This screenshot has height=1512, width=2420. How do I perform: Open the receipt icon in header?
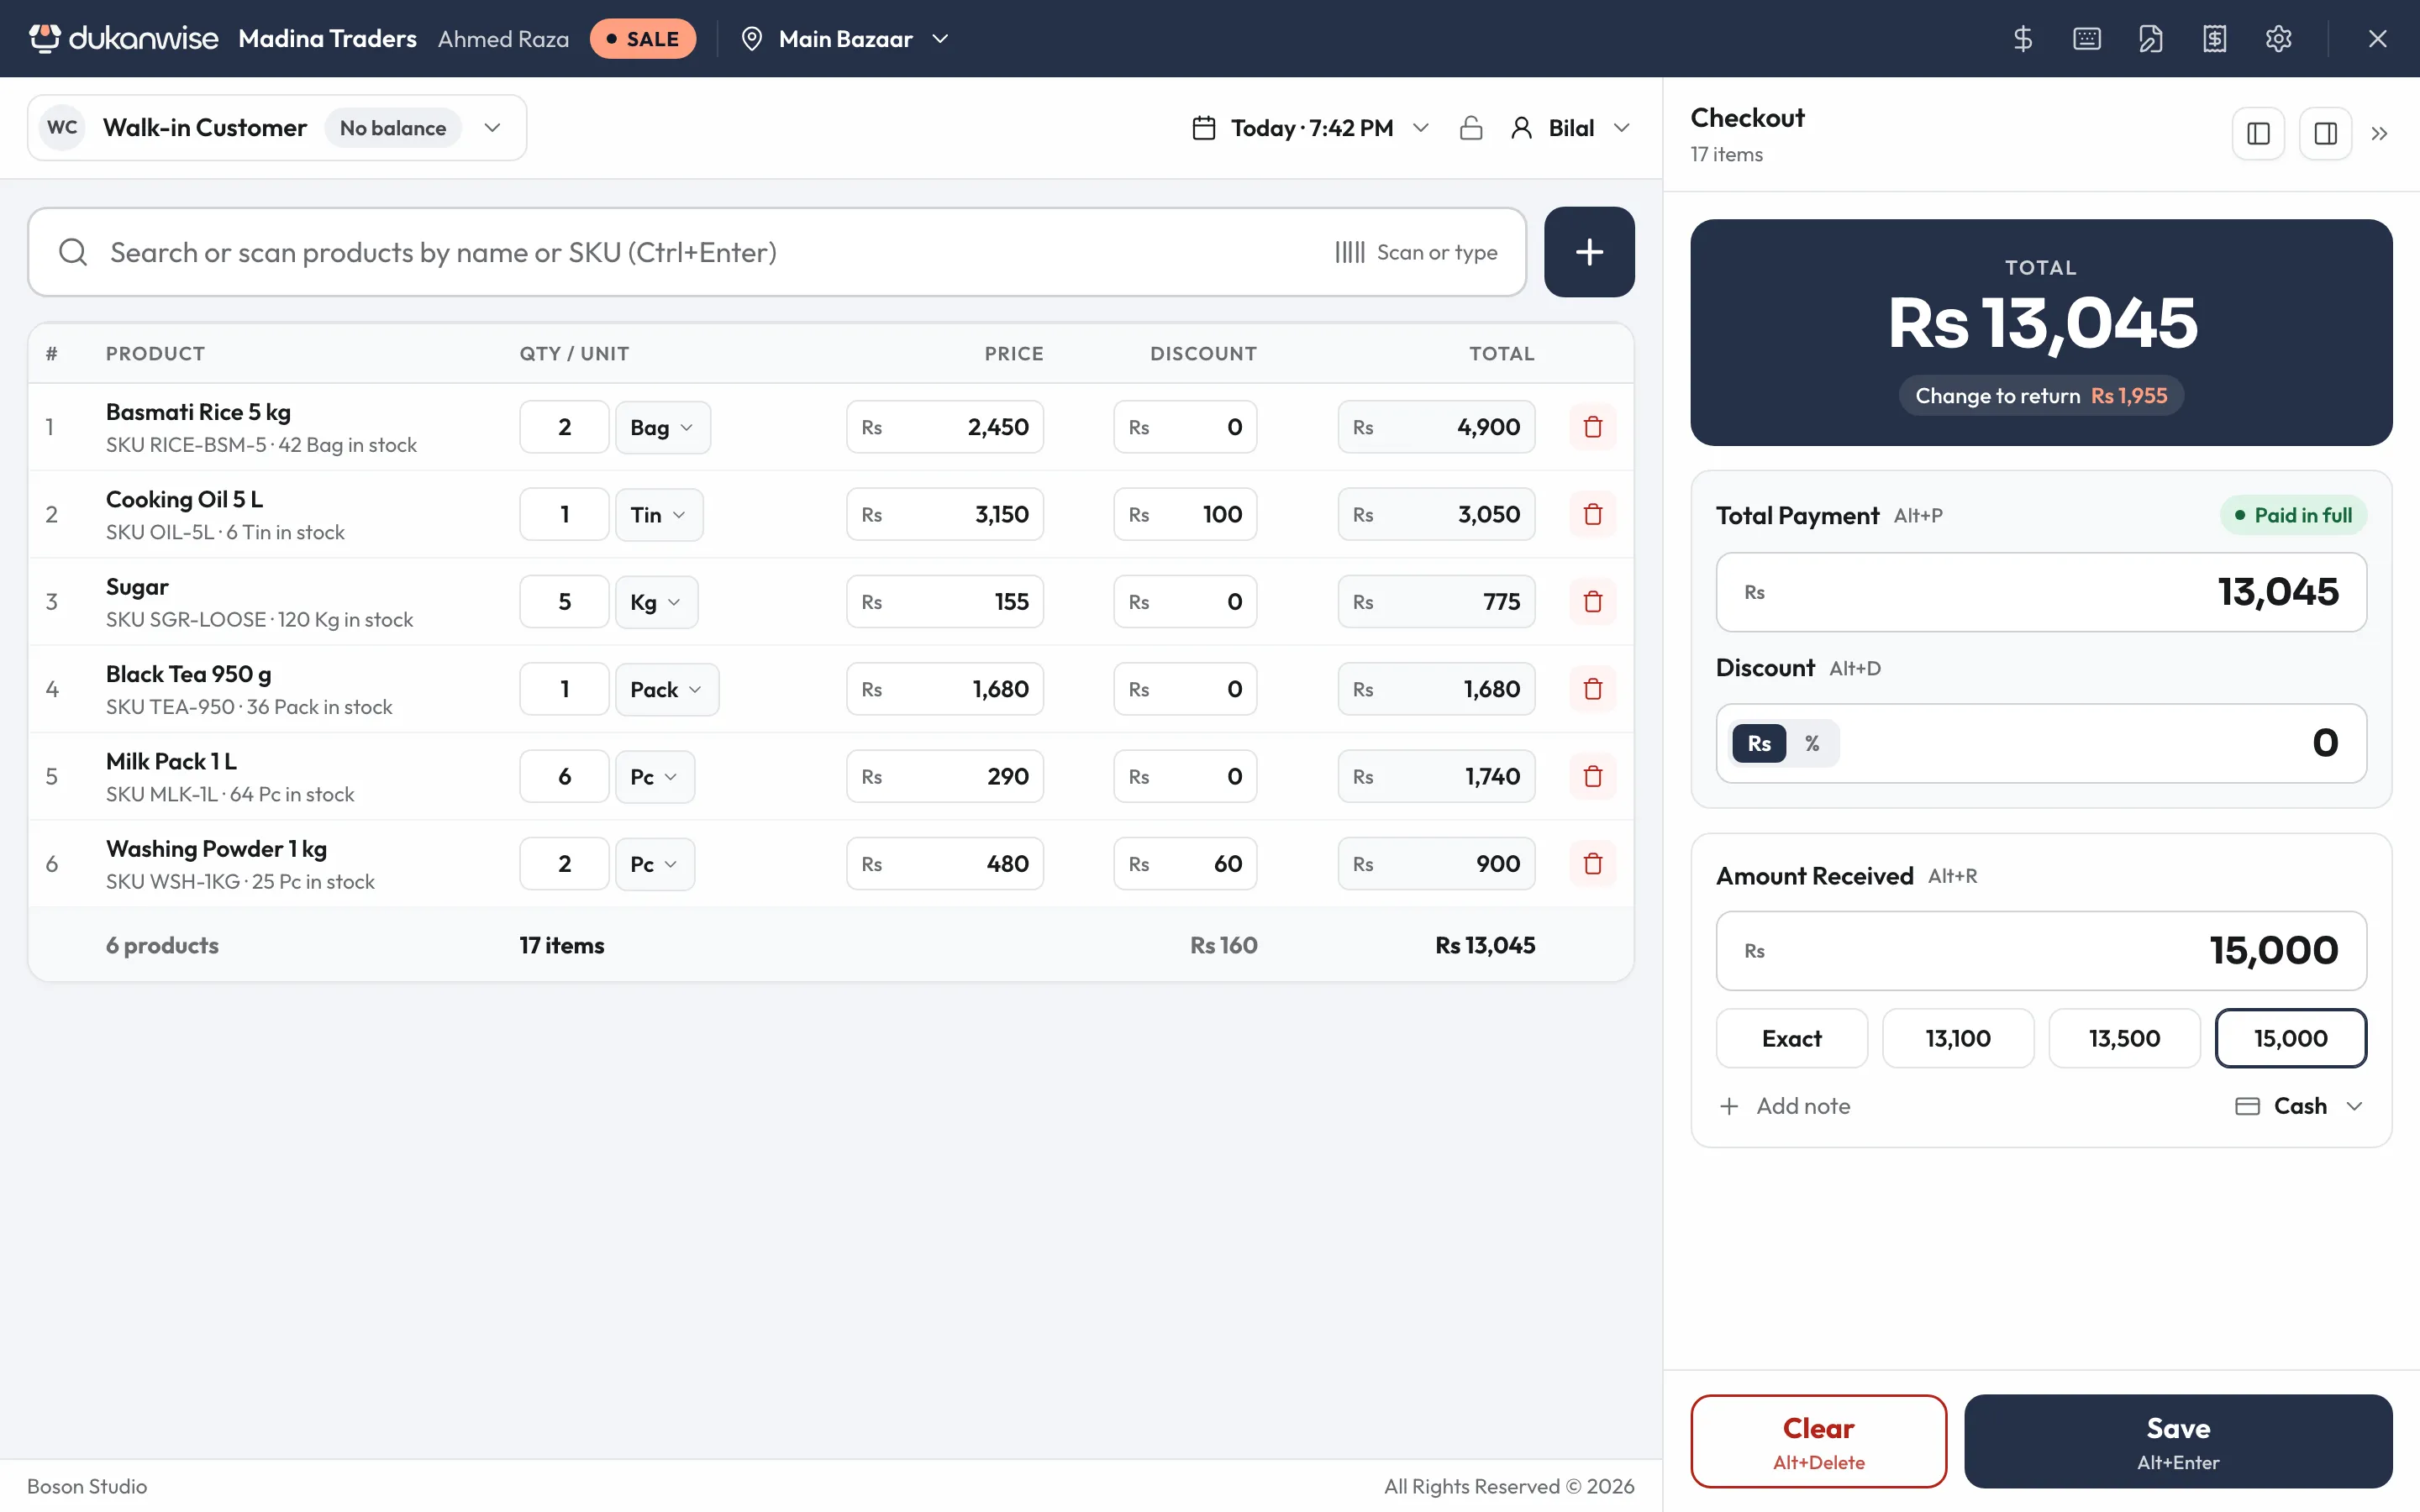(x=2214, y=39)
